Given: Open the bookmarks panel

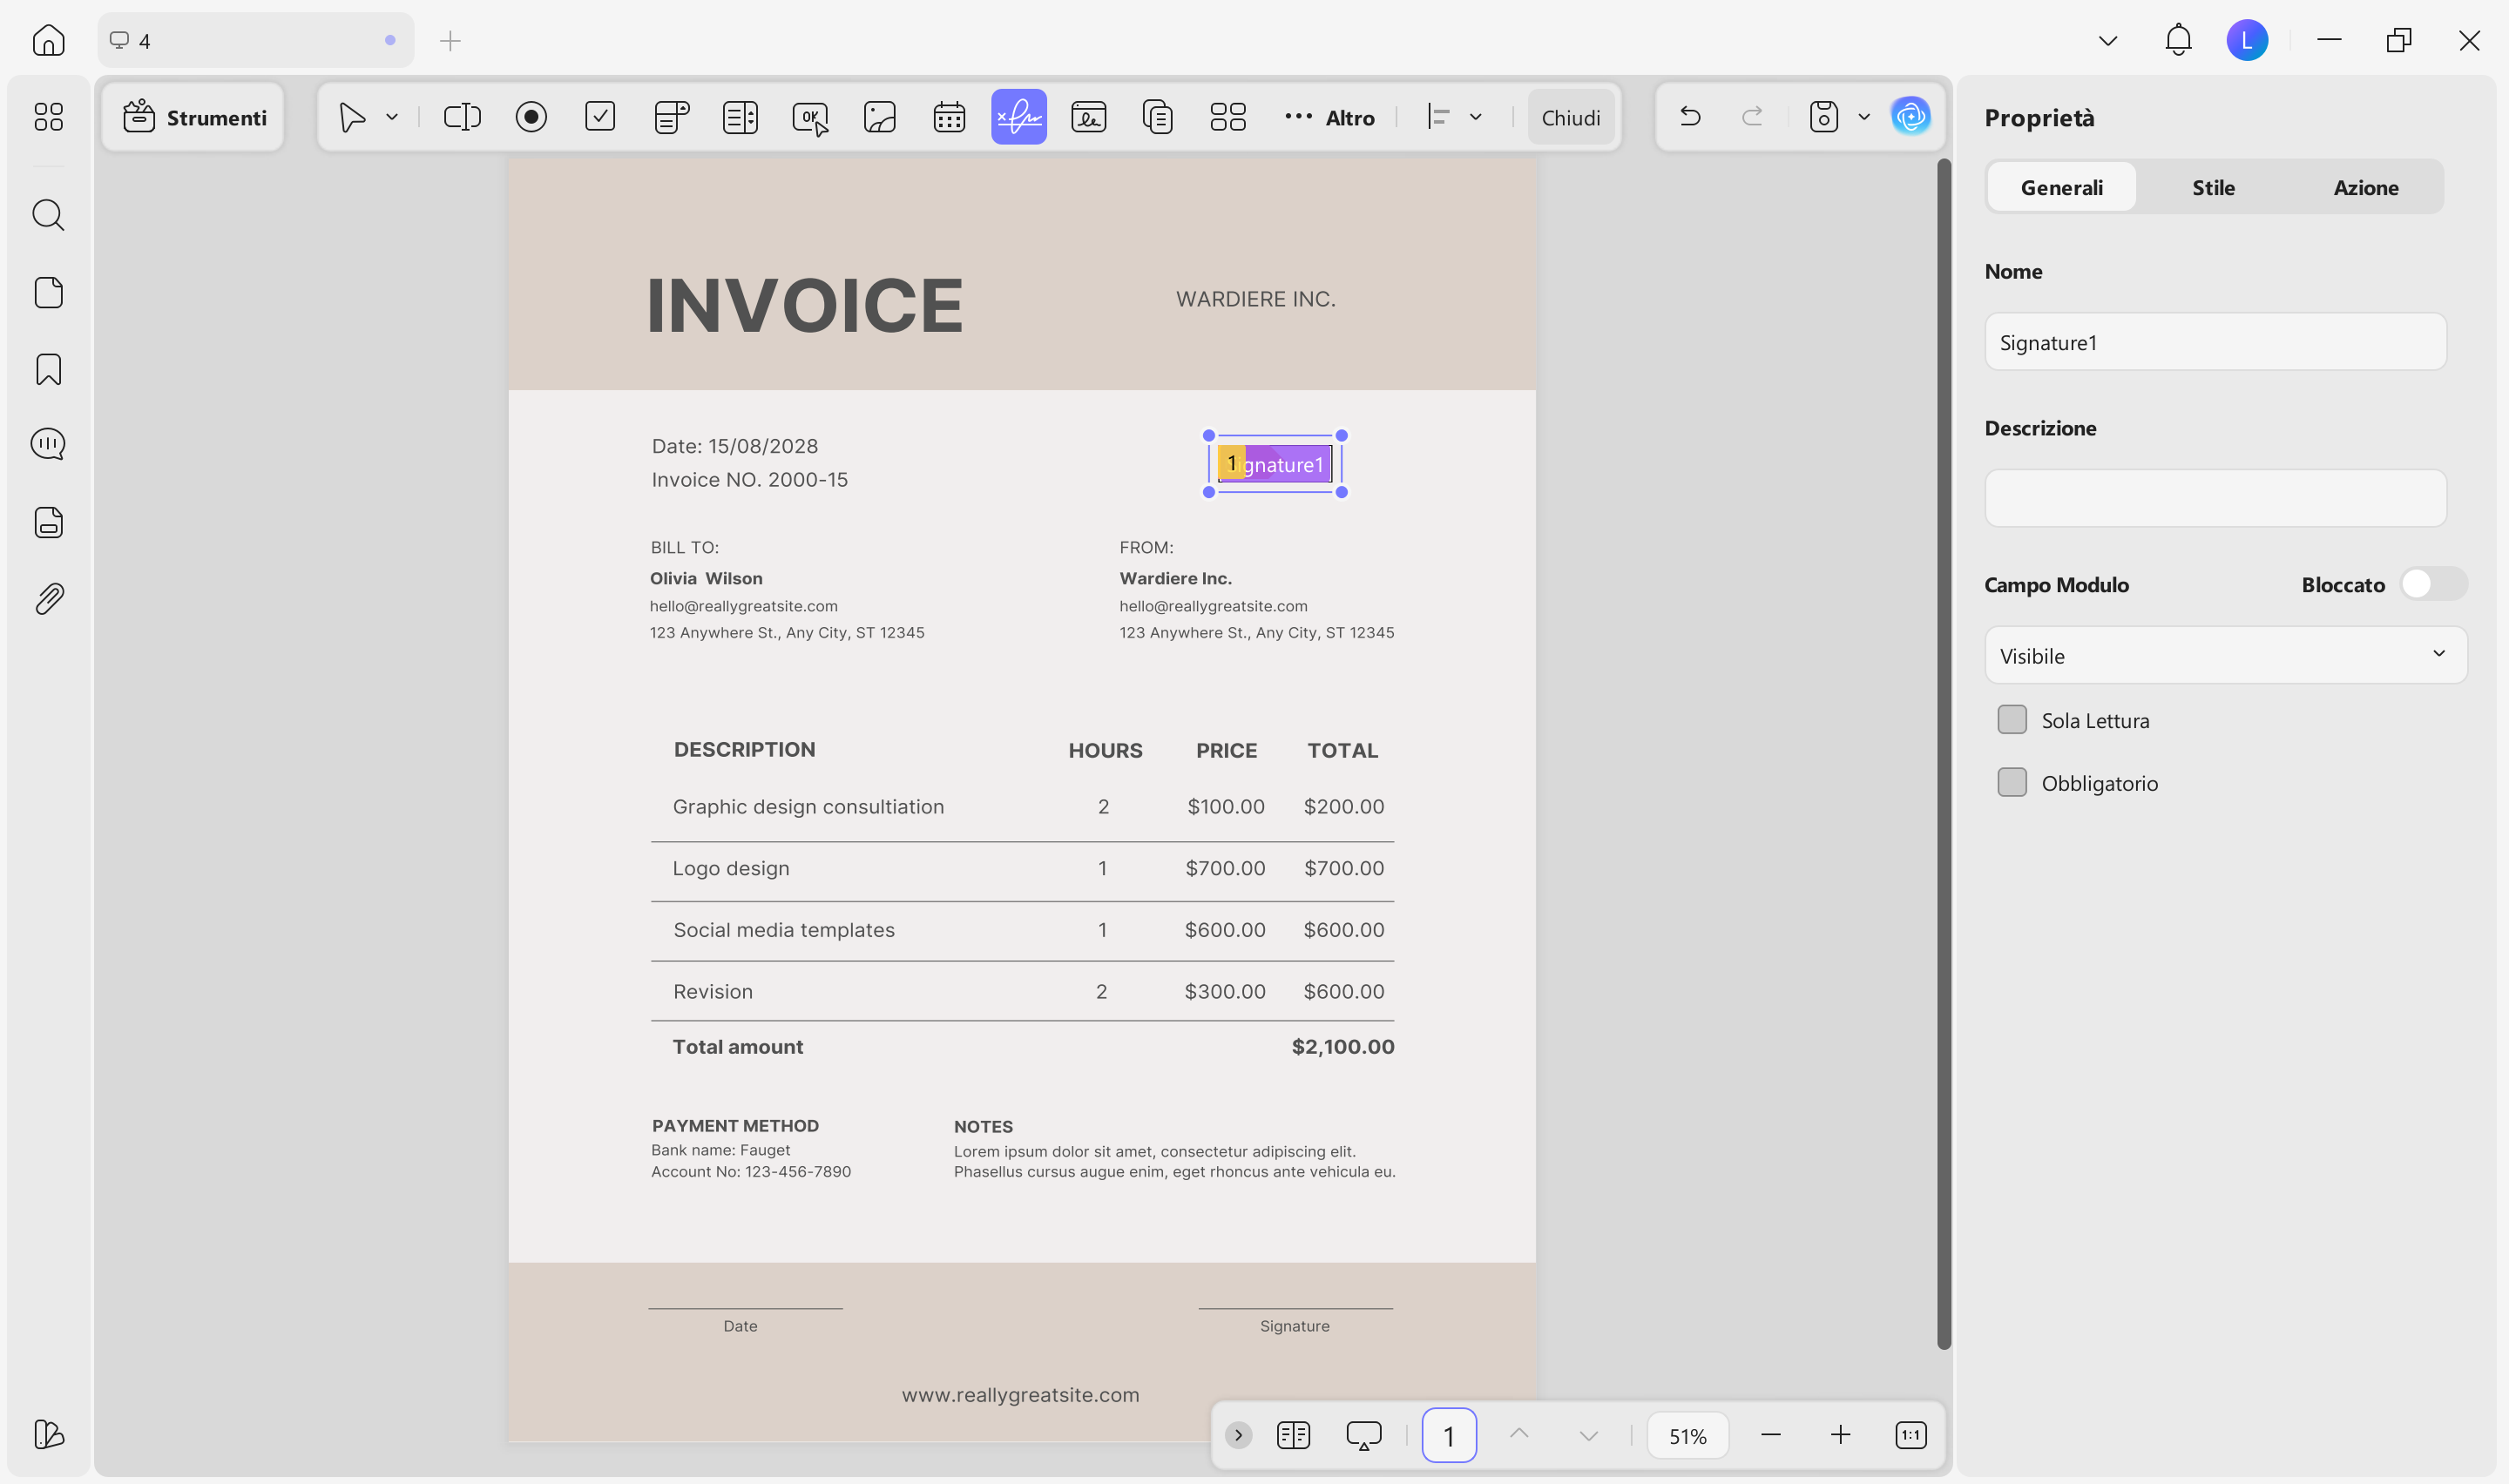Looking at the screenshot, I should click(48, 369).
